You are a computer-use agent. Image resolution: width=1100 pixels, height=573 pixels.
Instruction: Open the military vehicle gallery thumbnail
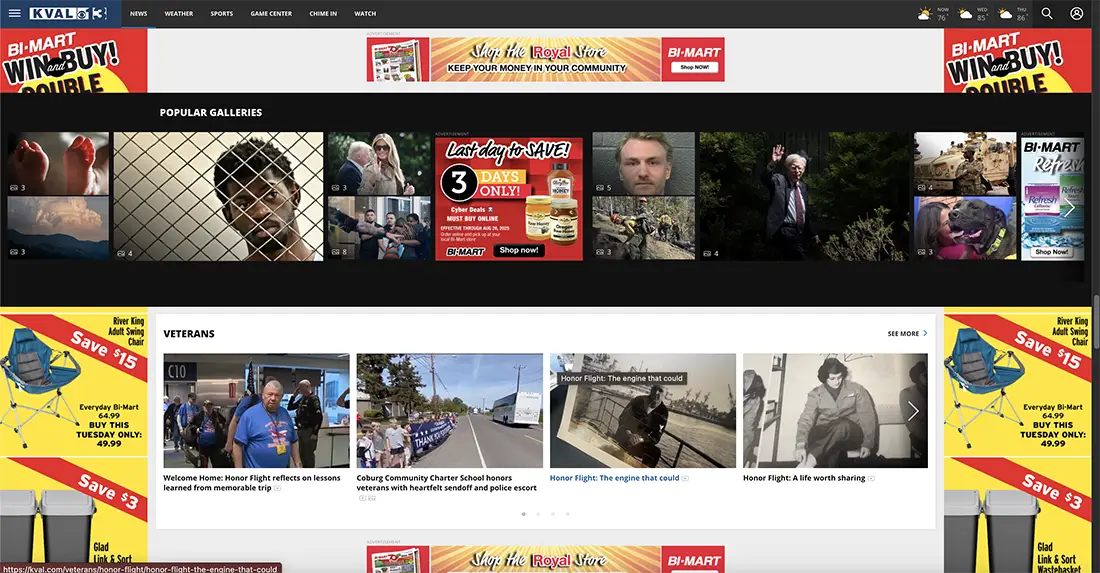[x=965, y=163]
